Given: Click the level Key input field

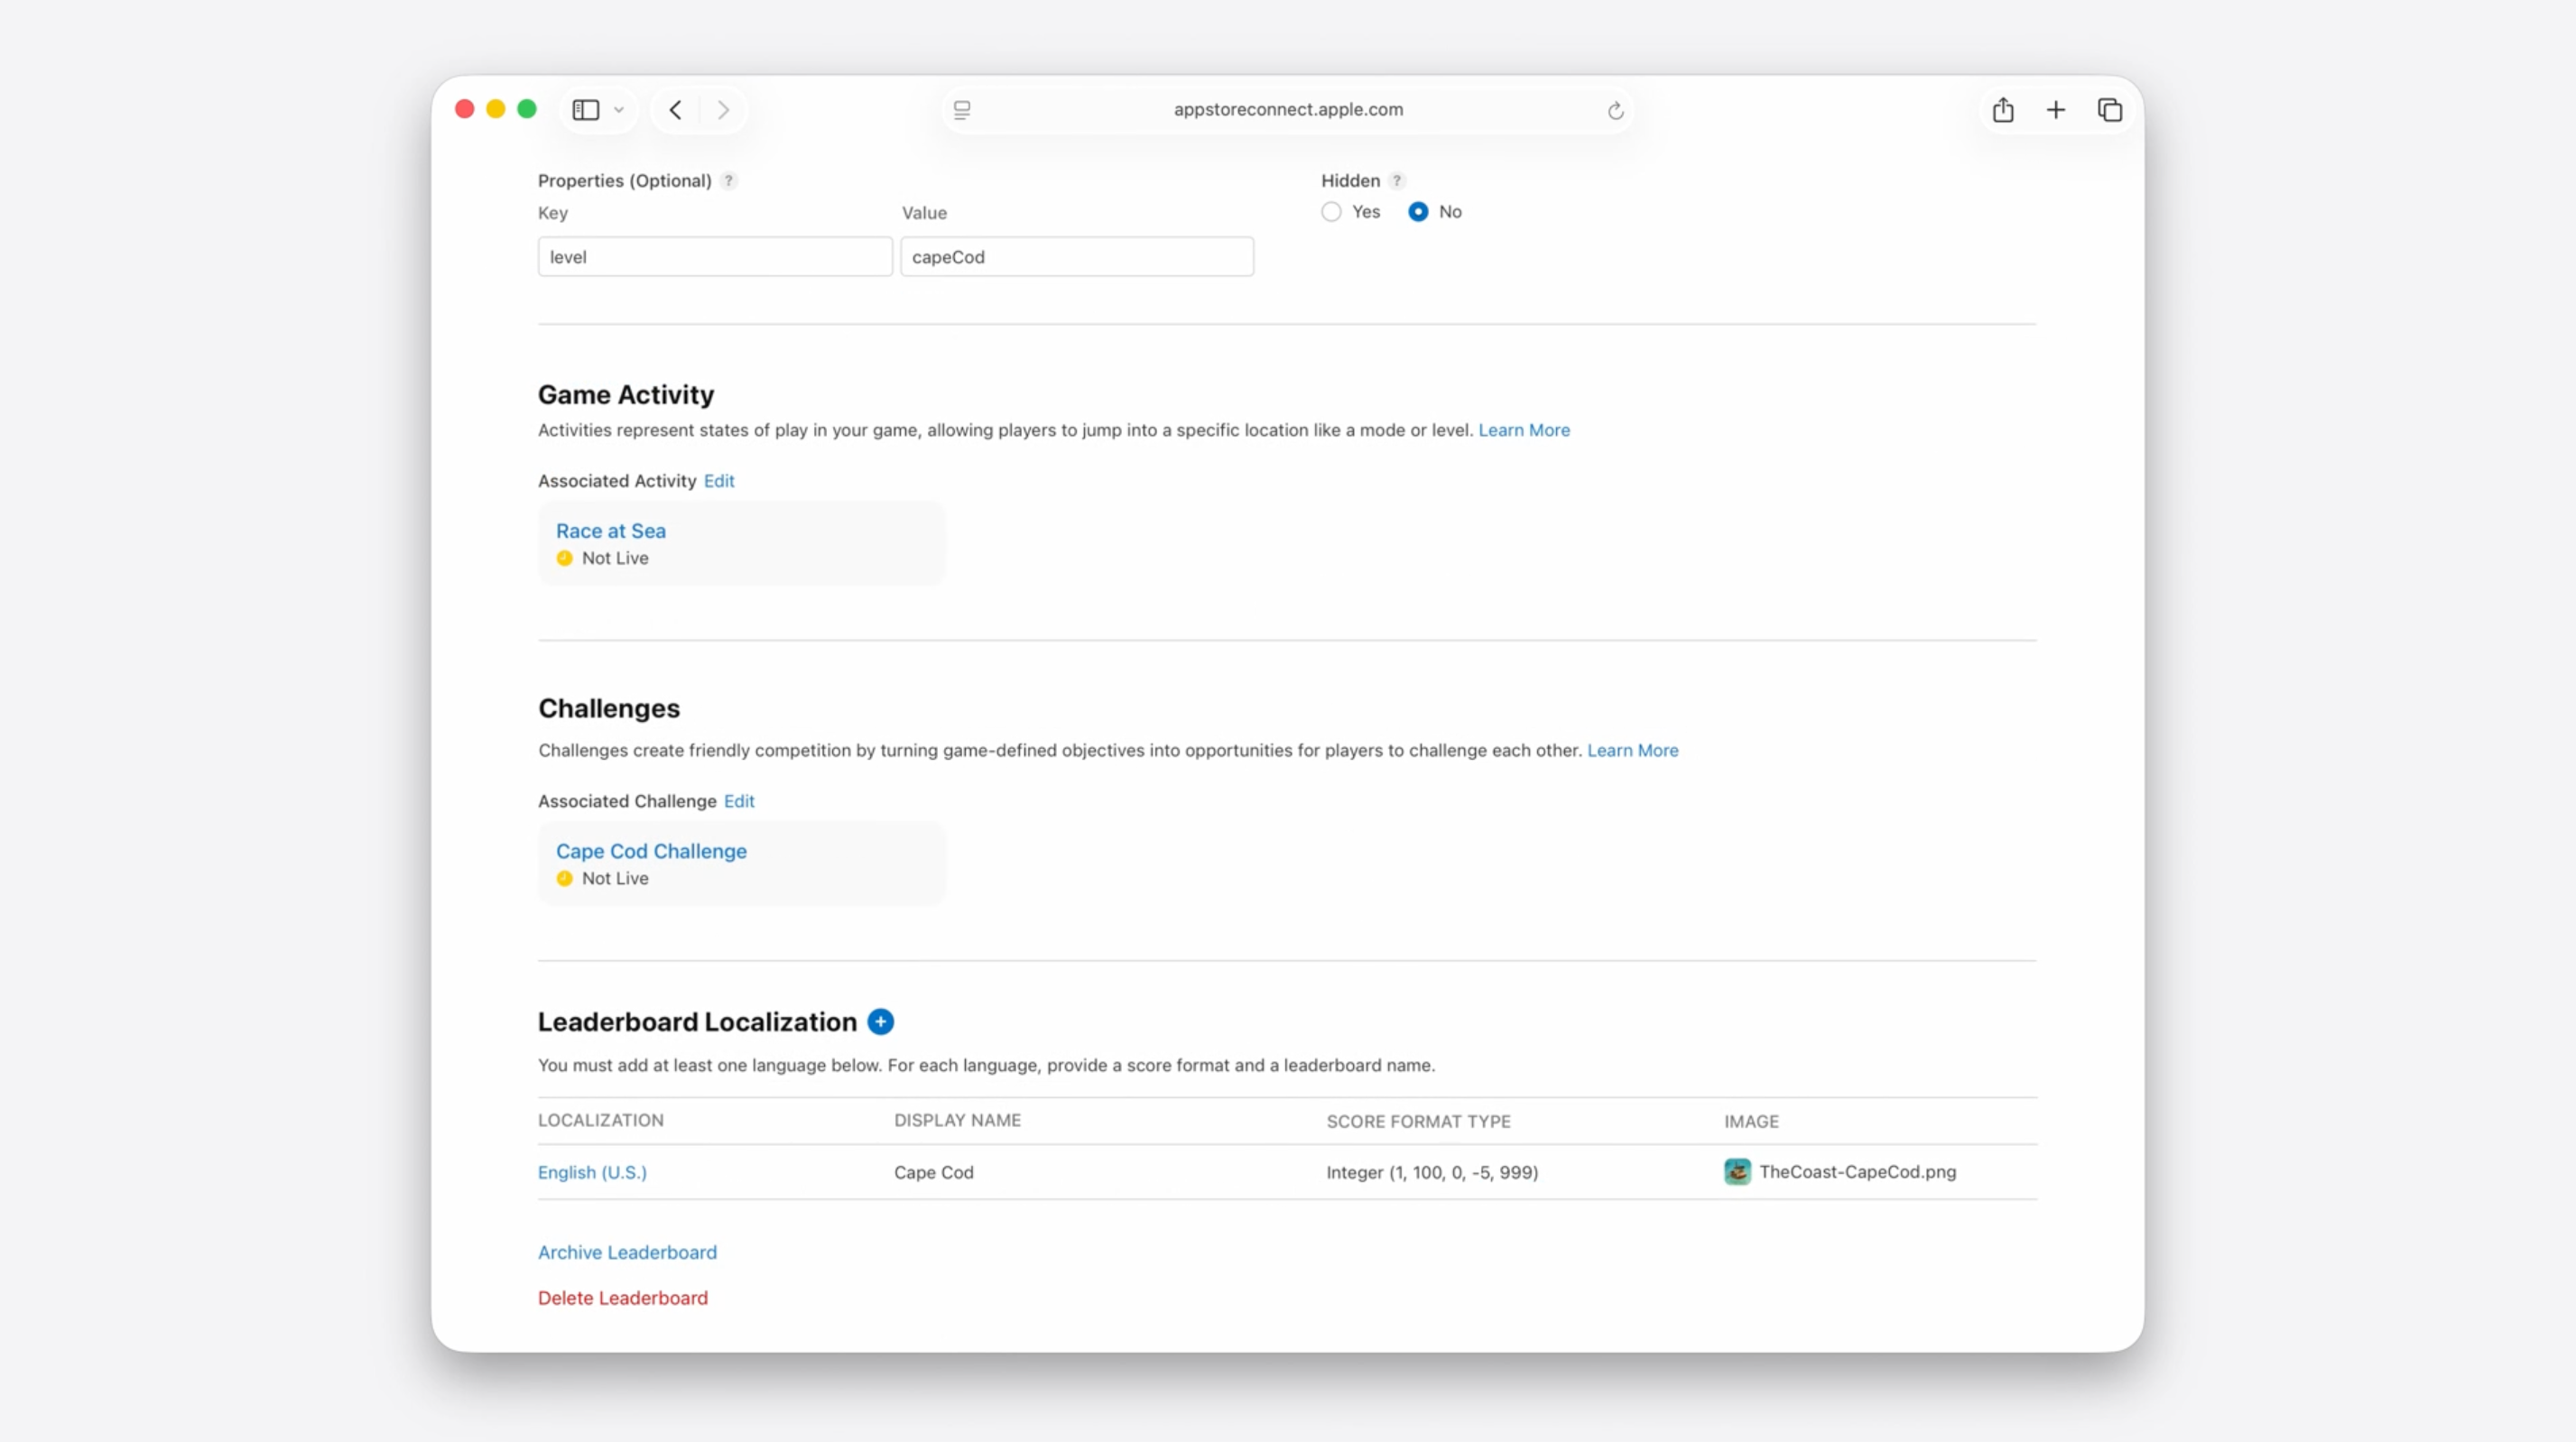Looking at the screenshot, I should click(x=715, y=257).
